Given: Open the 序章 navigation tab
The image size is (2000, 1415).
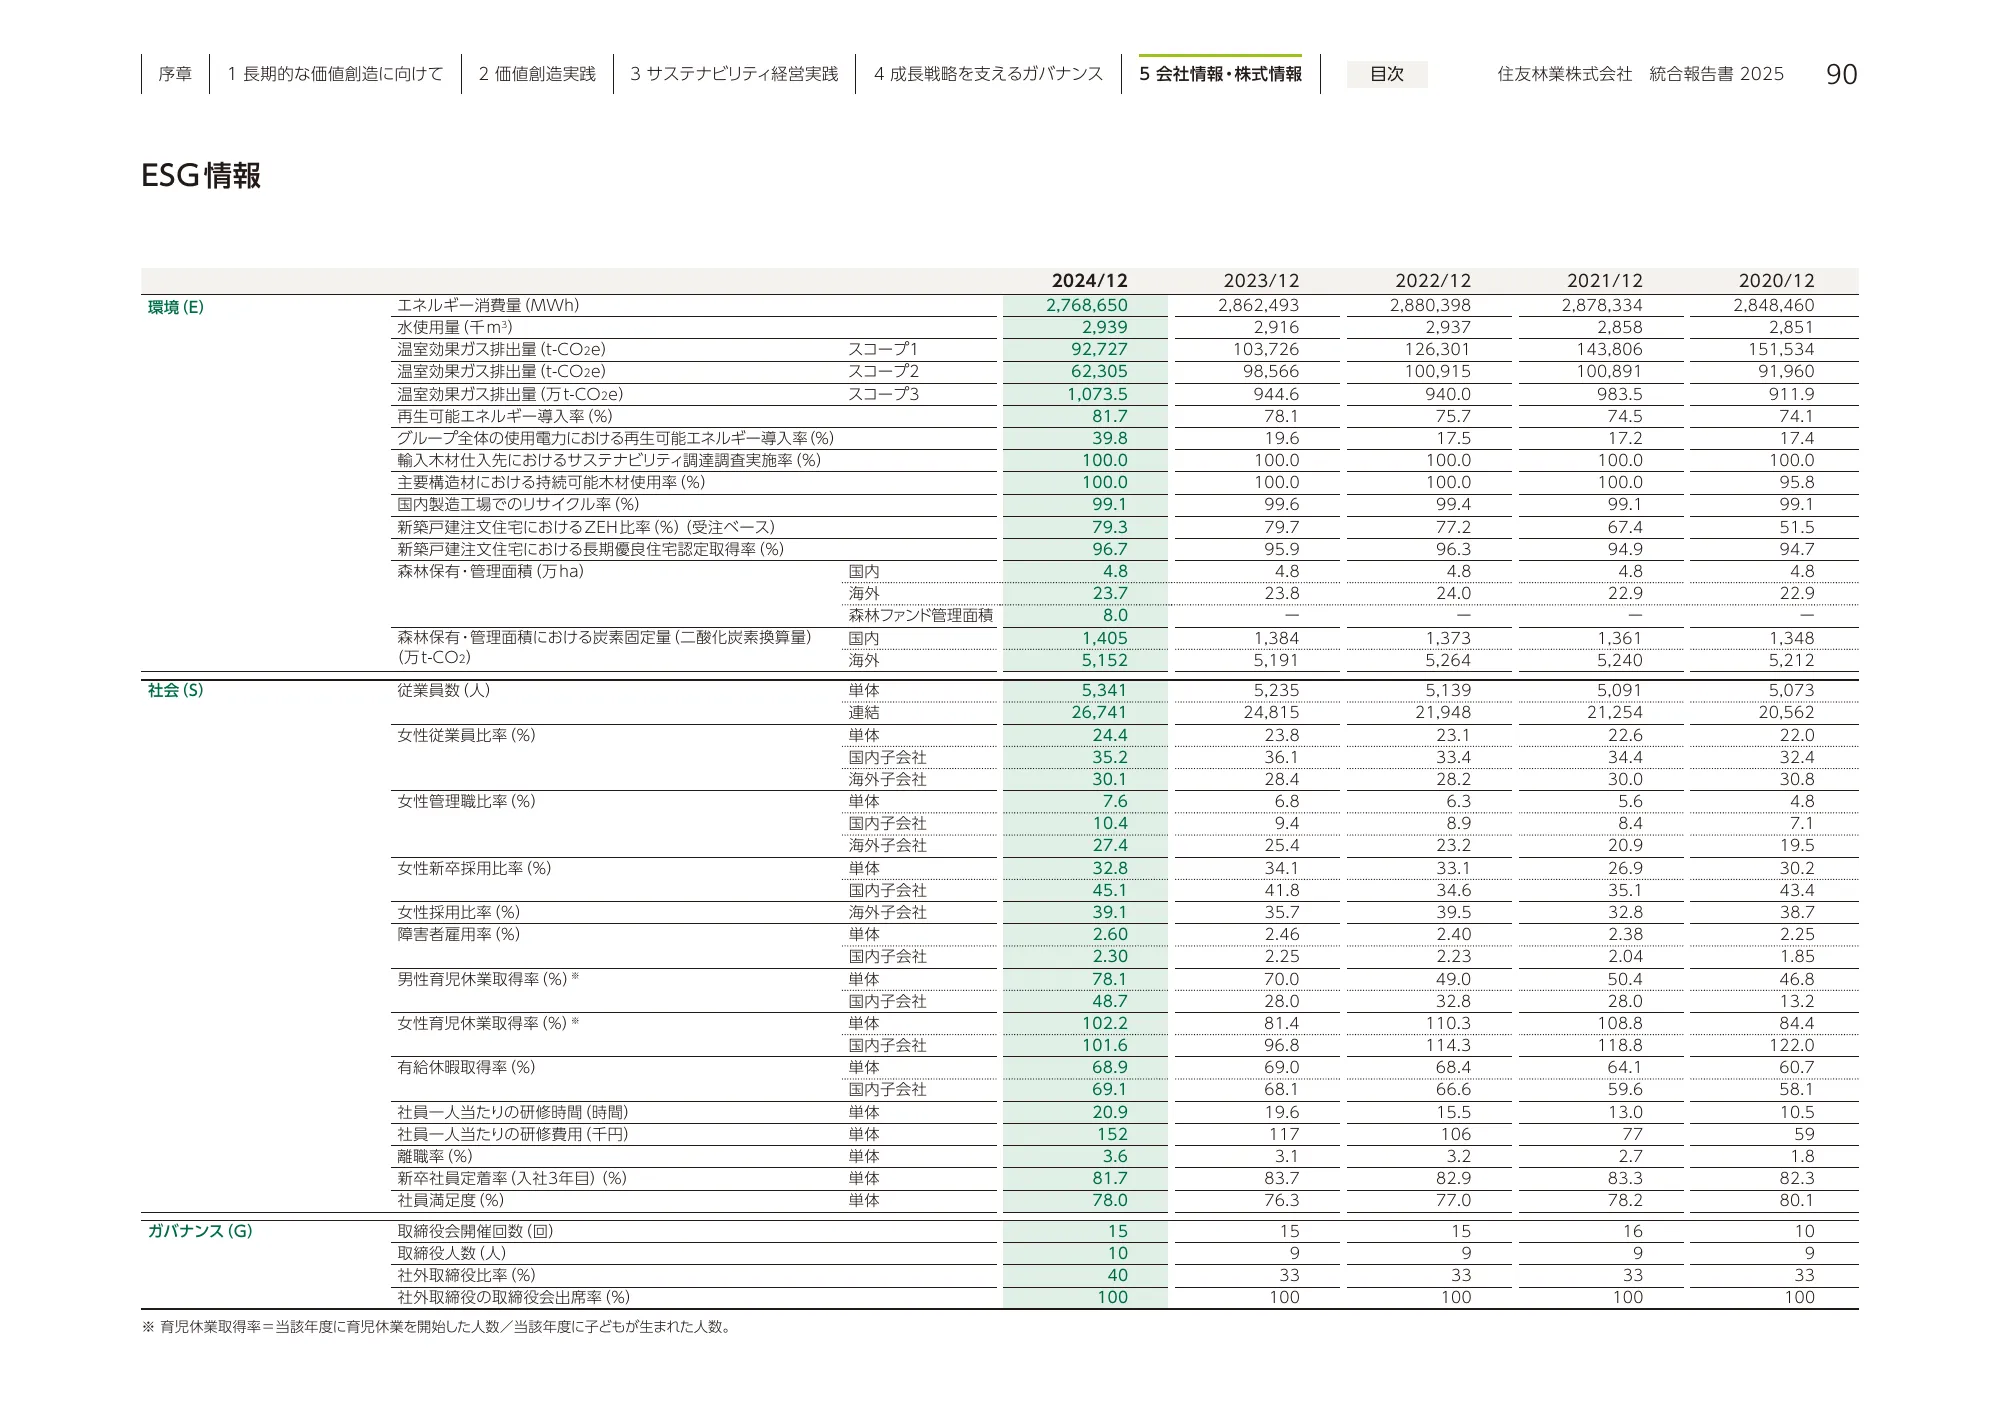Looking at the screenshot, I should coord(175,74).
